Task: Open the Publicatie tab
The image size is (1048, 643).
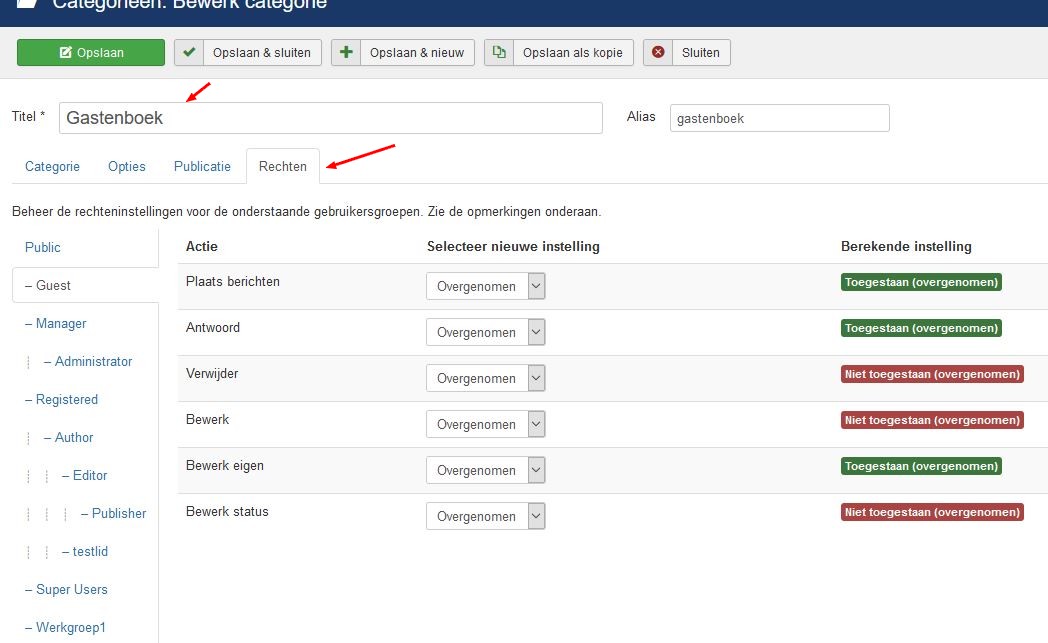Action: point(202,167)
